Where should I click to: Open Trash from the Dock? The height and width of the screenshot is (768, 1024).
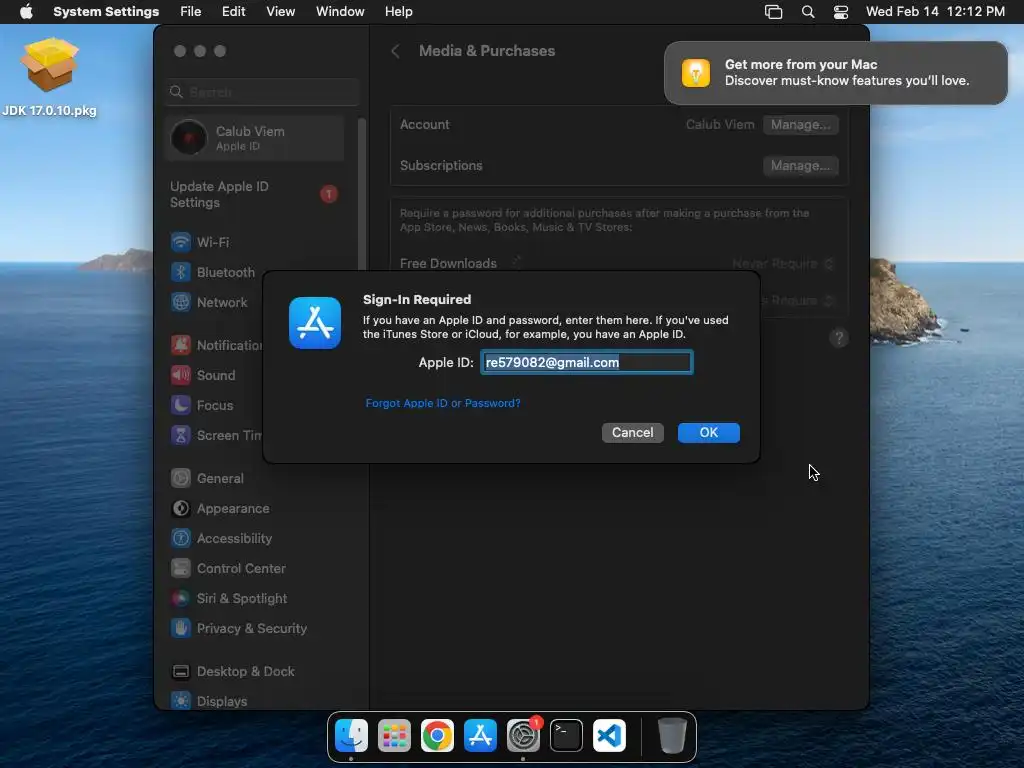tap(672, 735)
